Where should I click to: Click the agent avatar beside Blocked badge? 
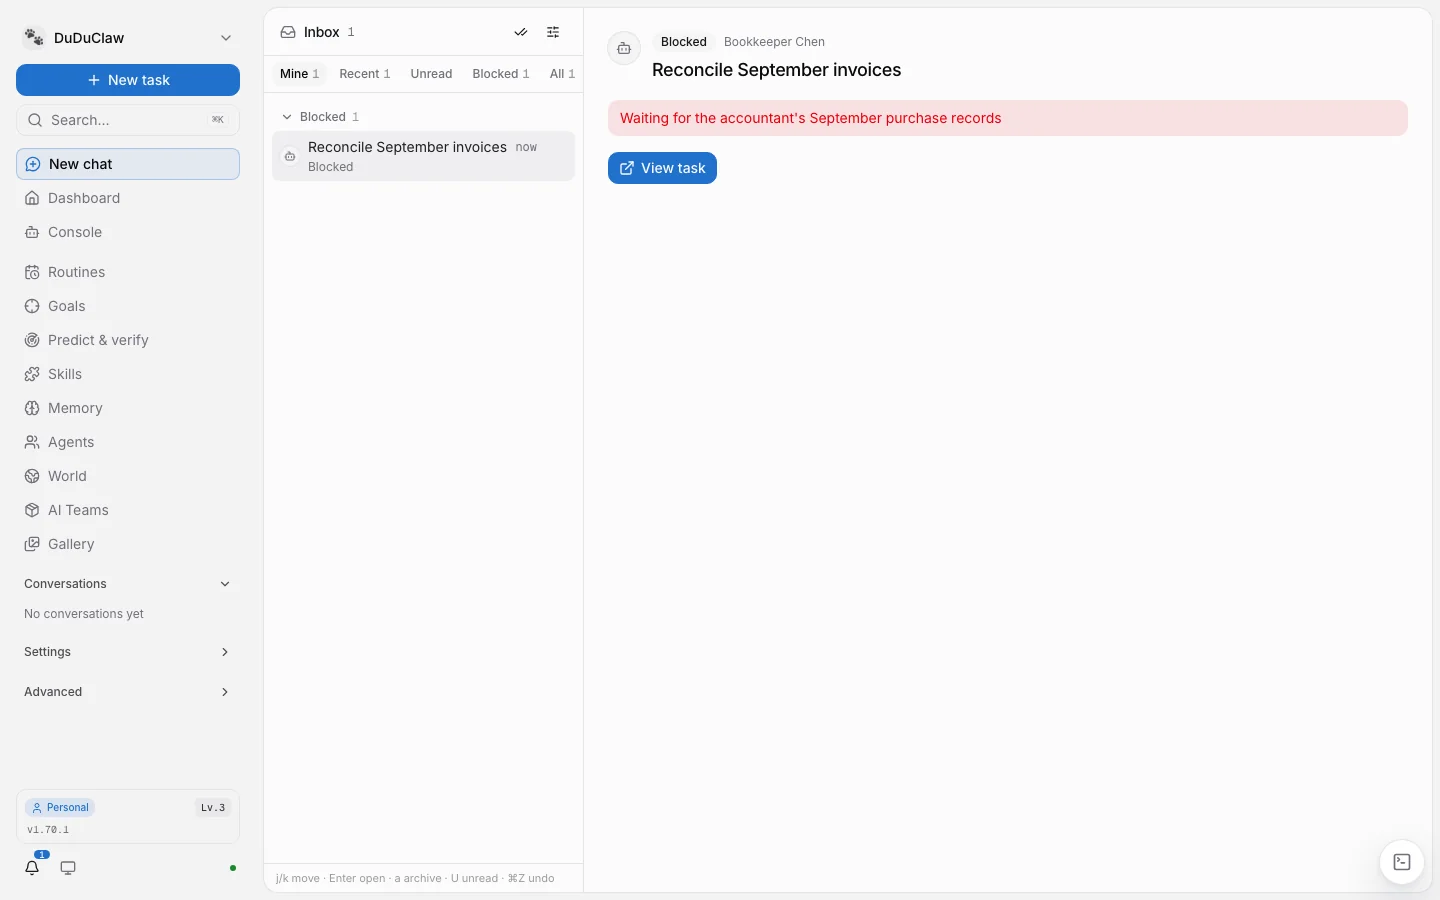[624, 48]
